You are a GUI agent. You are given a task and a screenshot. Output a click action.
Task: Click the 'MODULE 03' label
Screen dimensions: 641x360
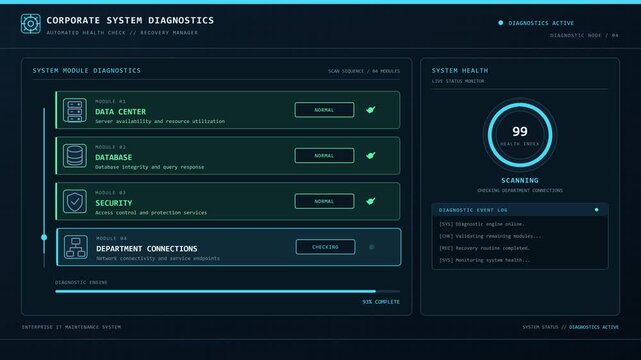pos(110,193)
